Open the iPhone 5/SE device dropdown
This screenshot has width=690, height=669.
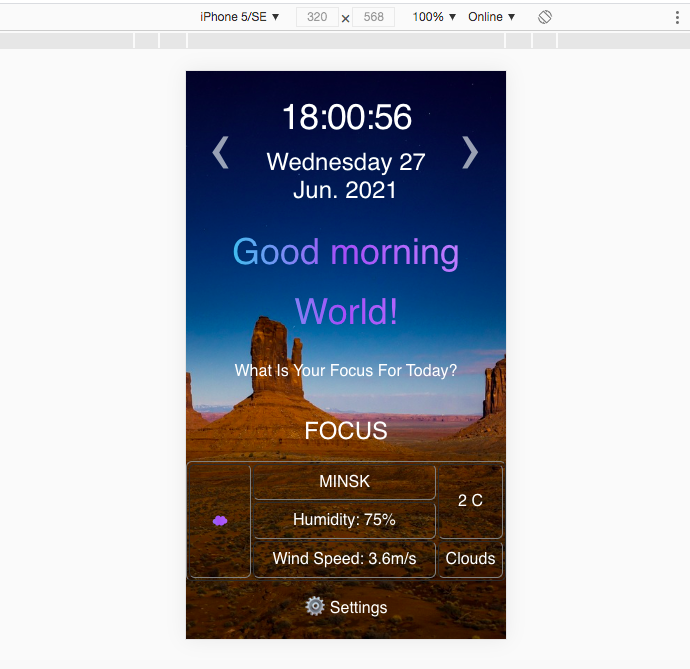click(240, 17)
